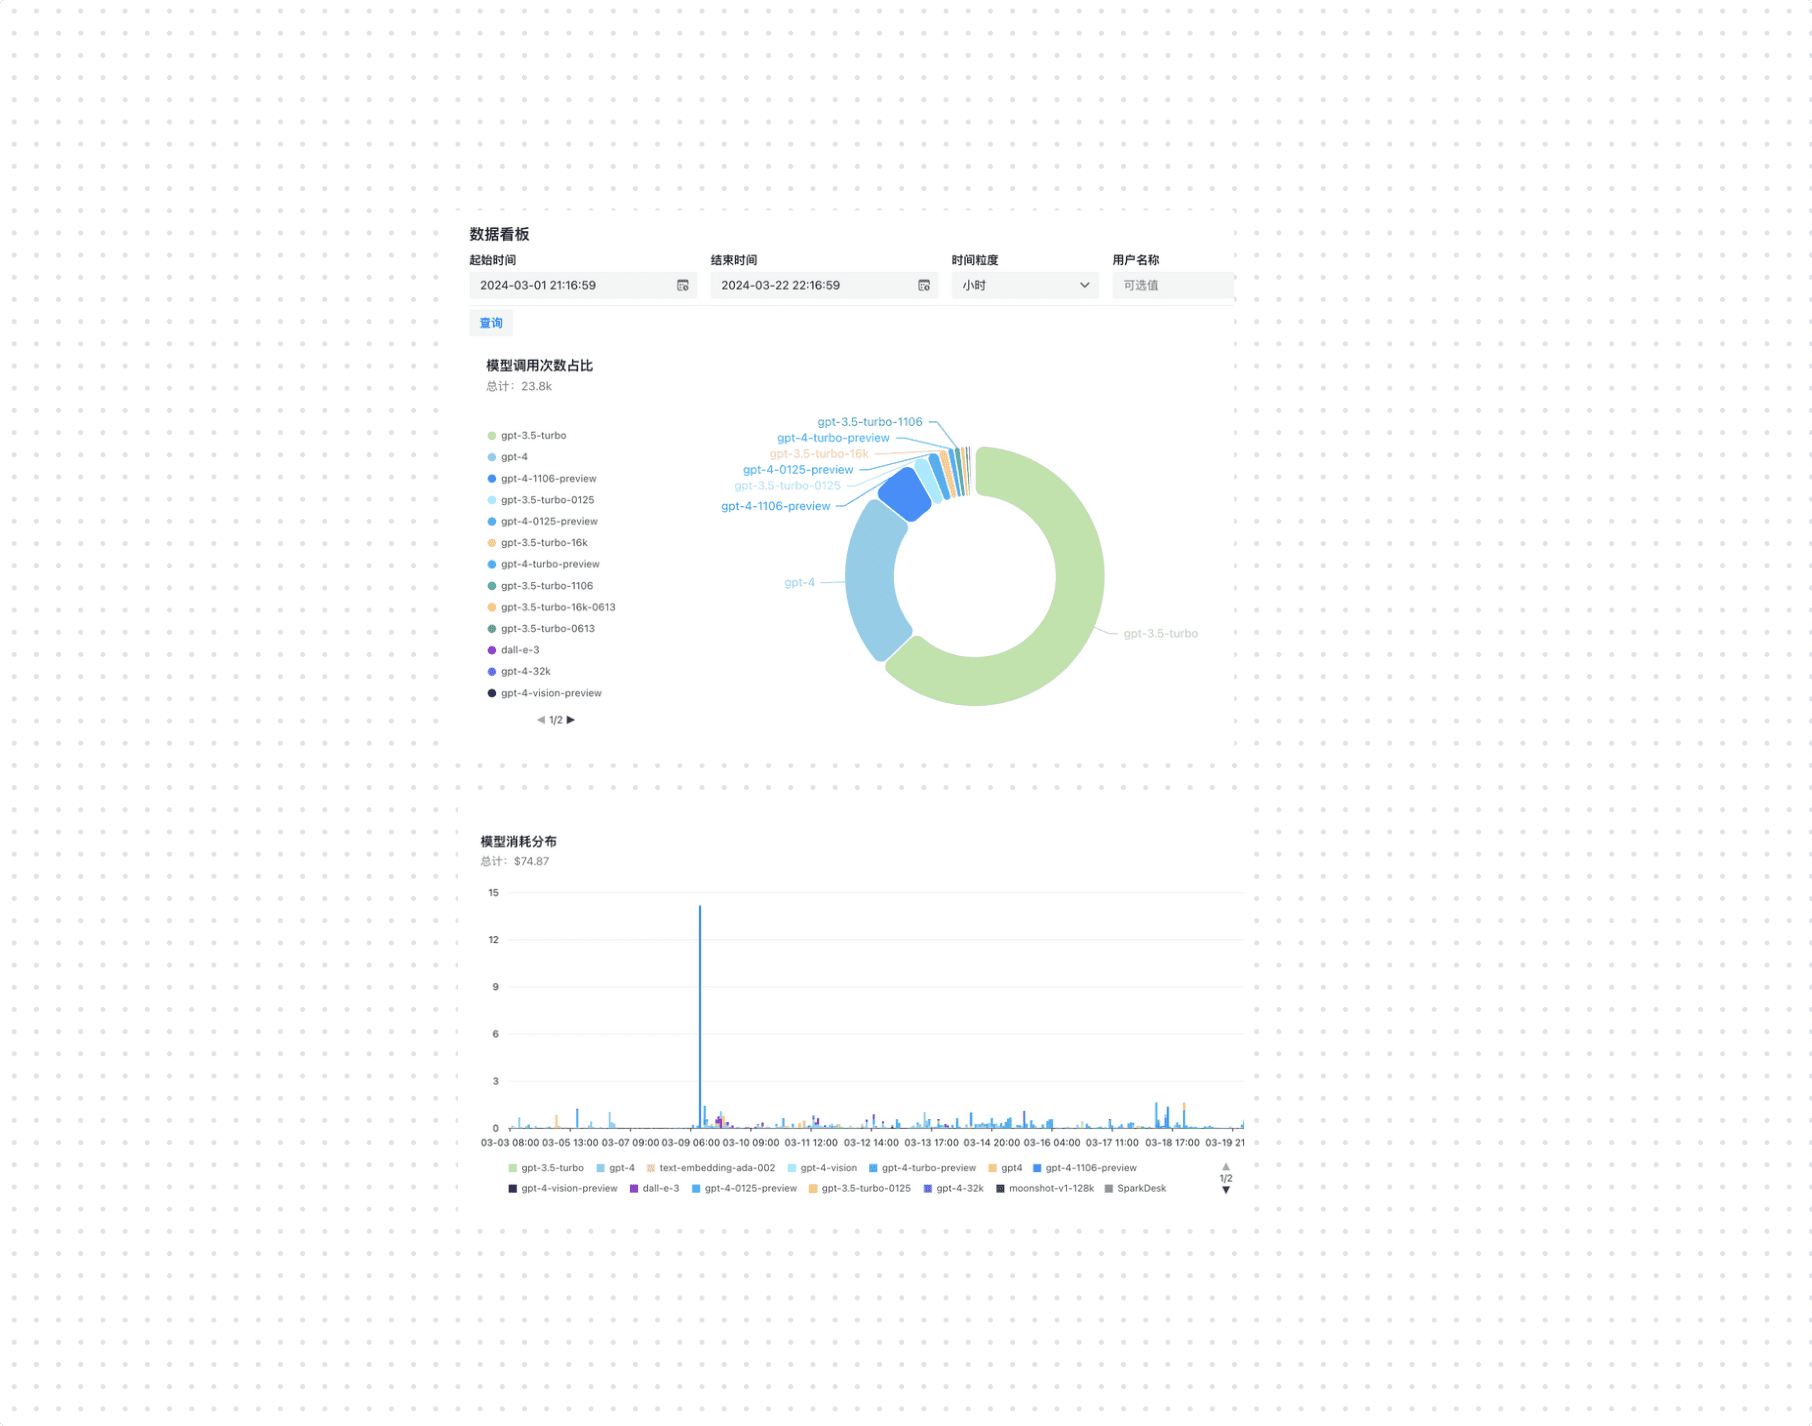Toggle gpt-3.5-turbo-0125 in the pie legend
The width and height of the screenshot is (1812, 1426).
click(541, 500)
